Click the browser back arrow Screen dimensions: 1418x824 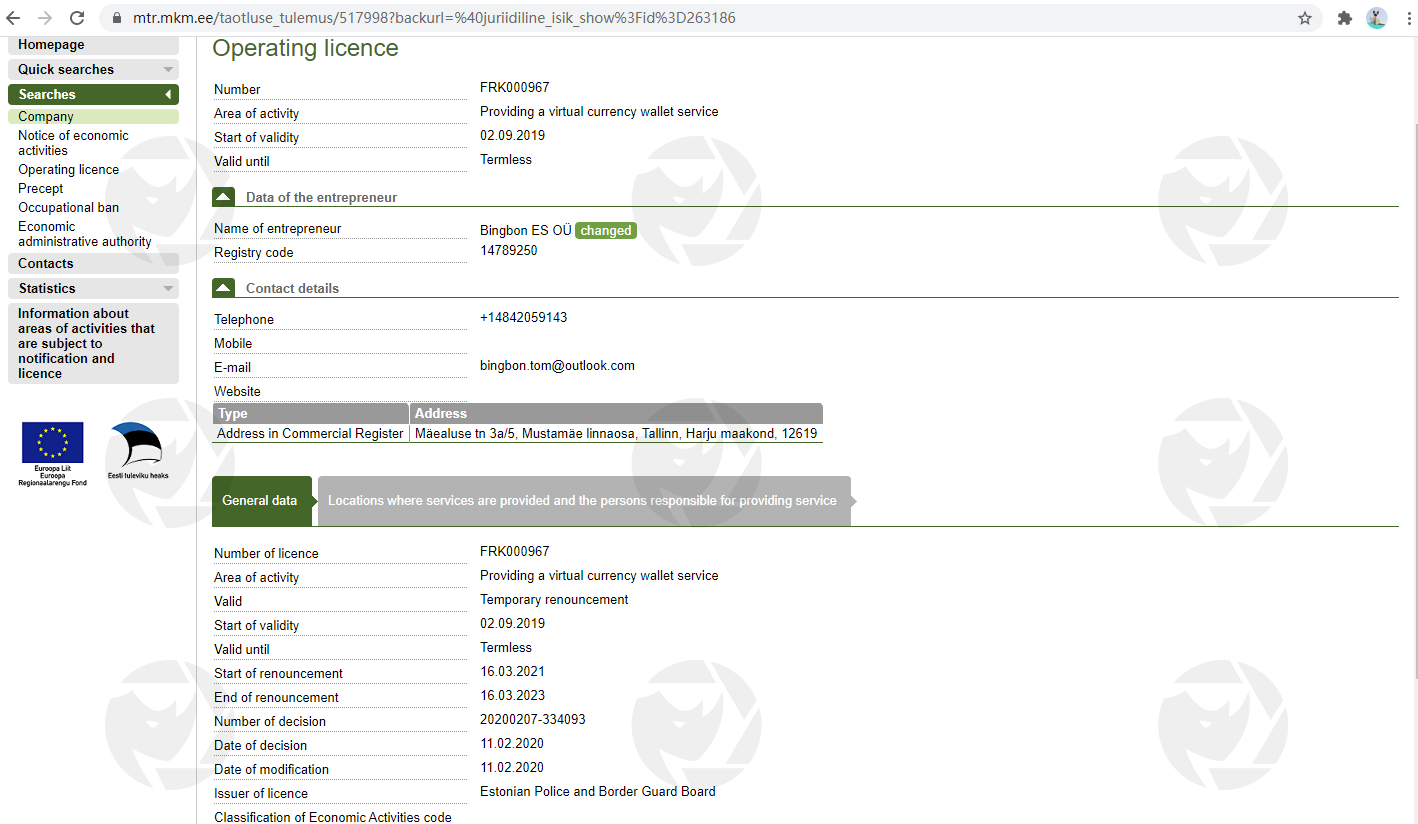[x=14, y=18]
